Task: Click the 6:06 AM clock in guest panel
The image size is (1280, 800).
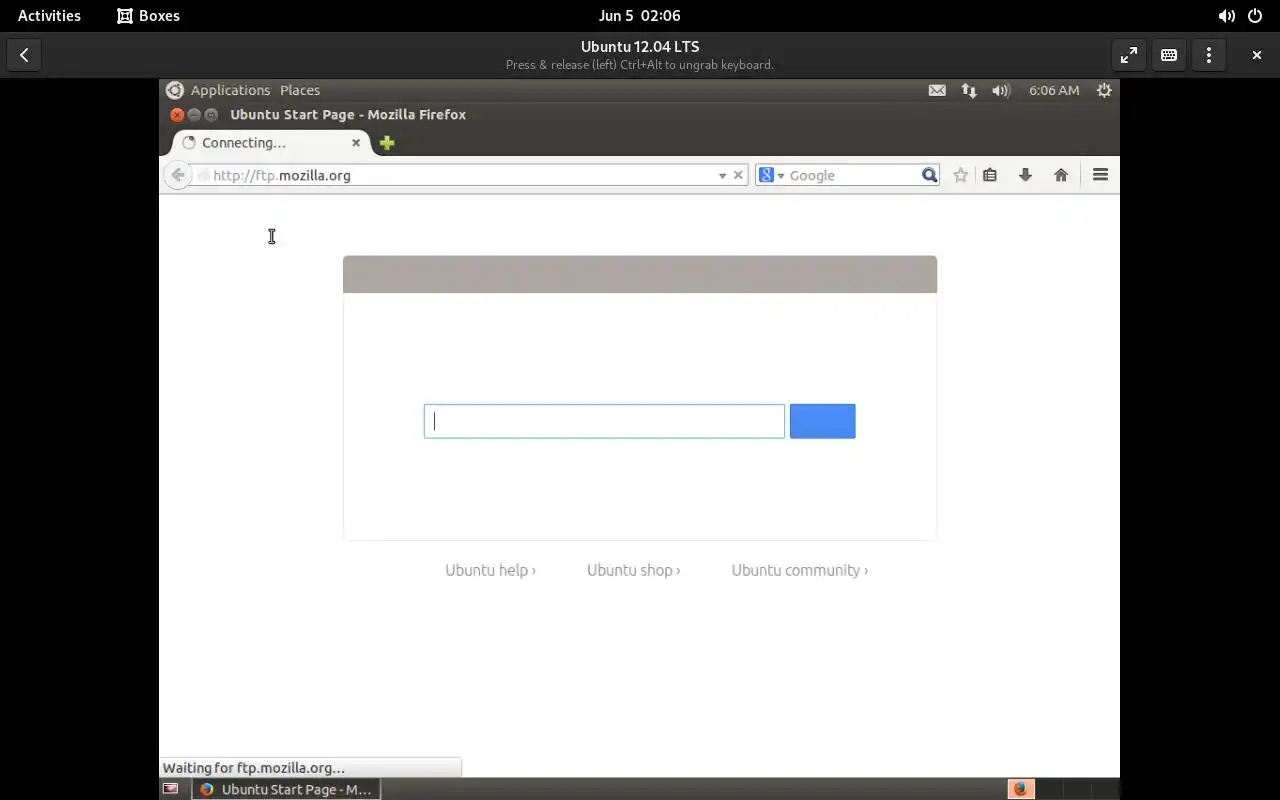Action: 1054,90
